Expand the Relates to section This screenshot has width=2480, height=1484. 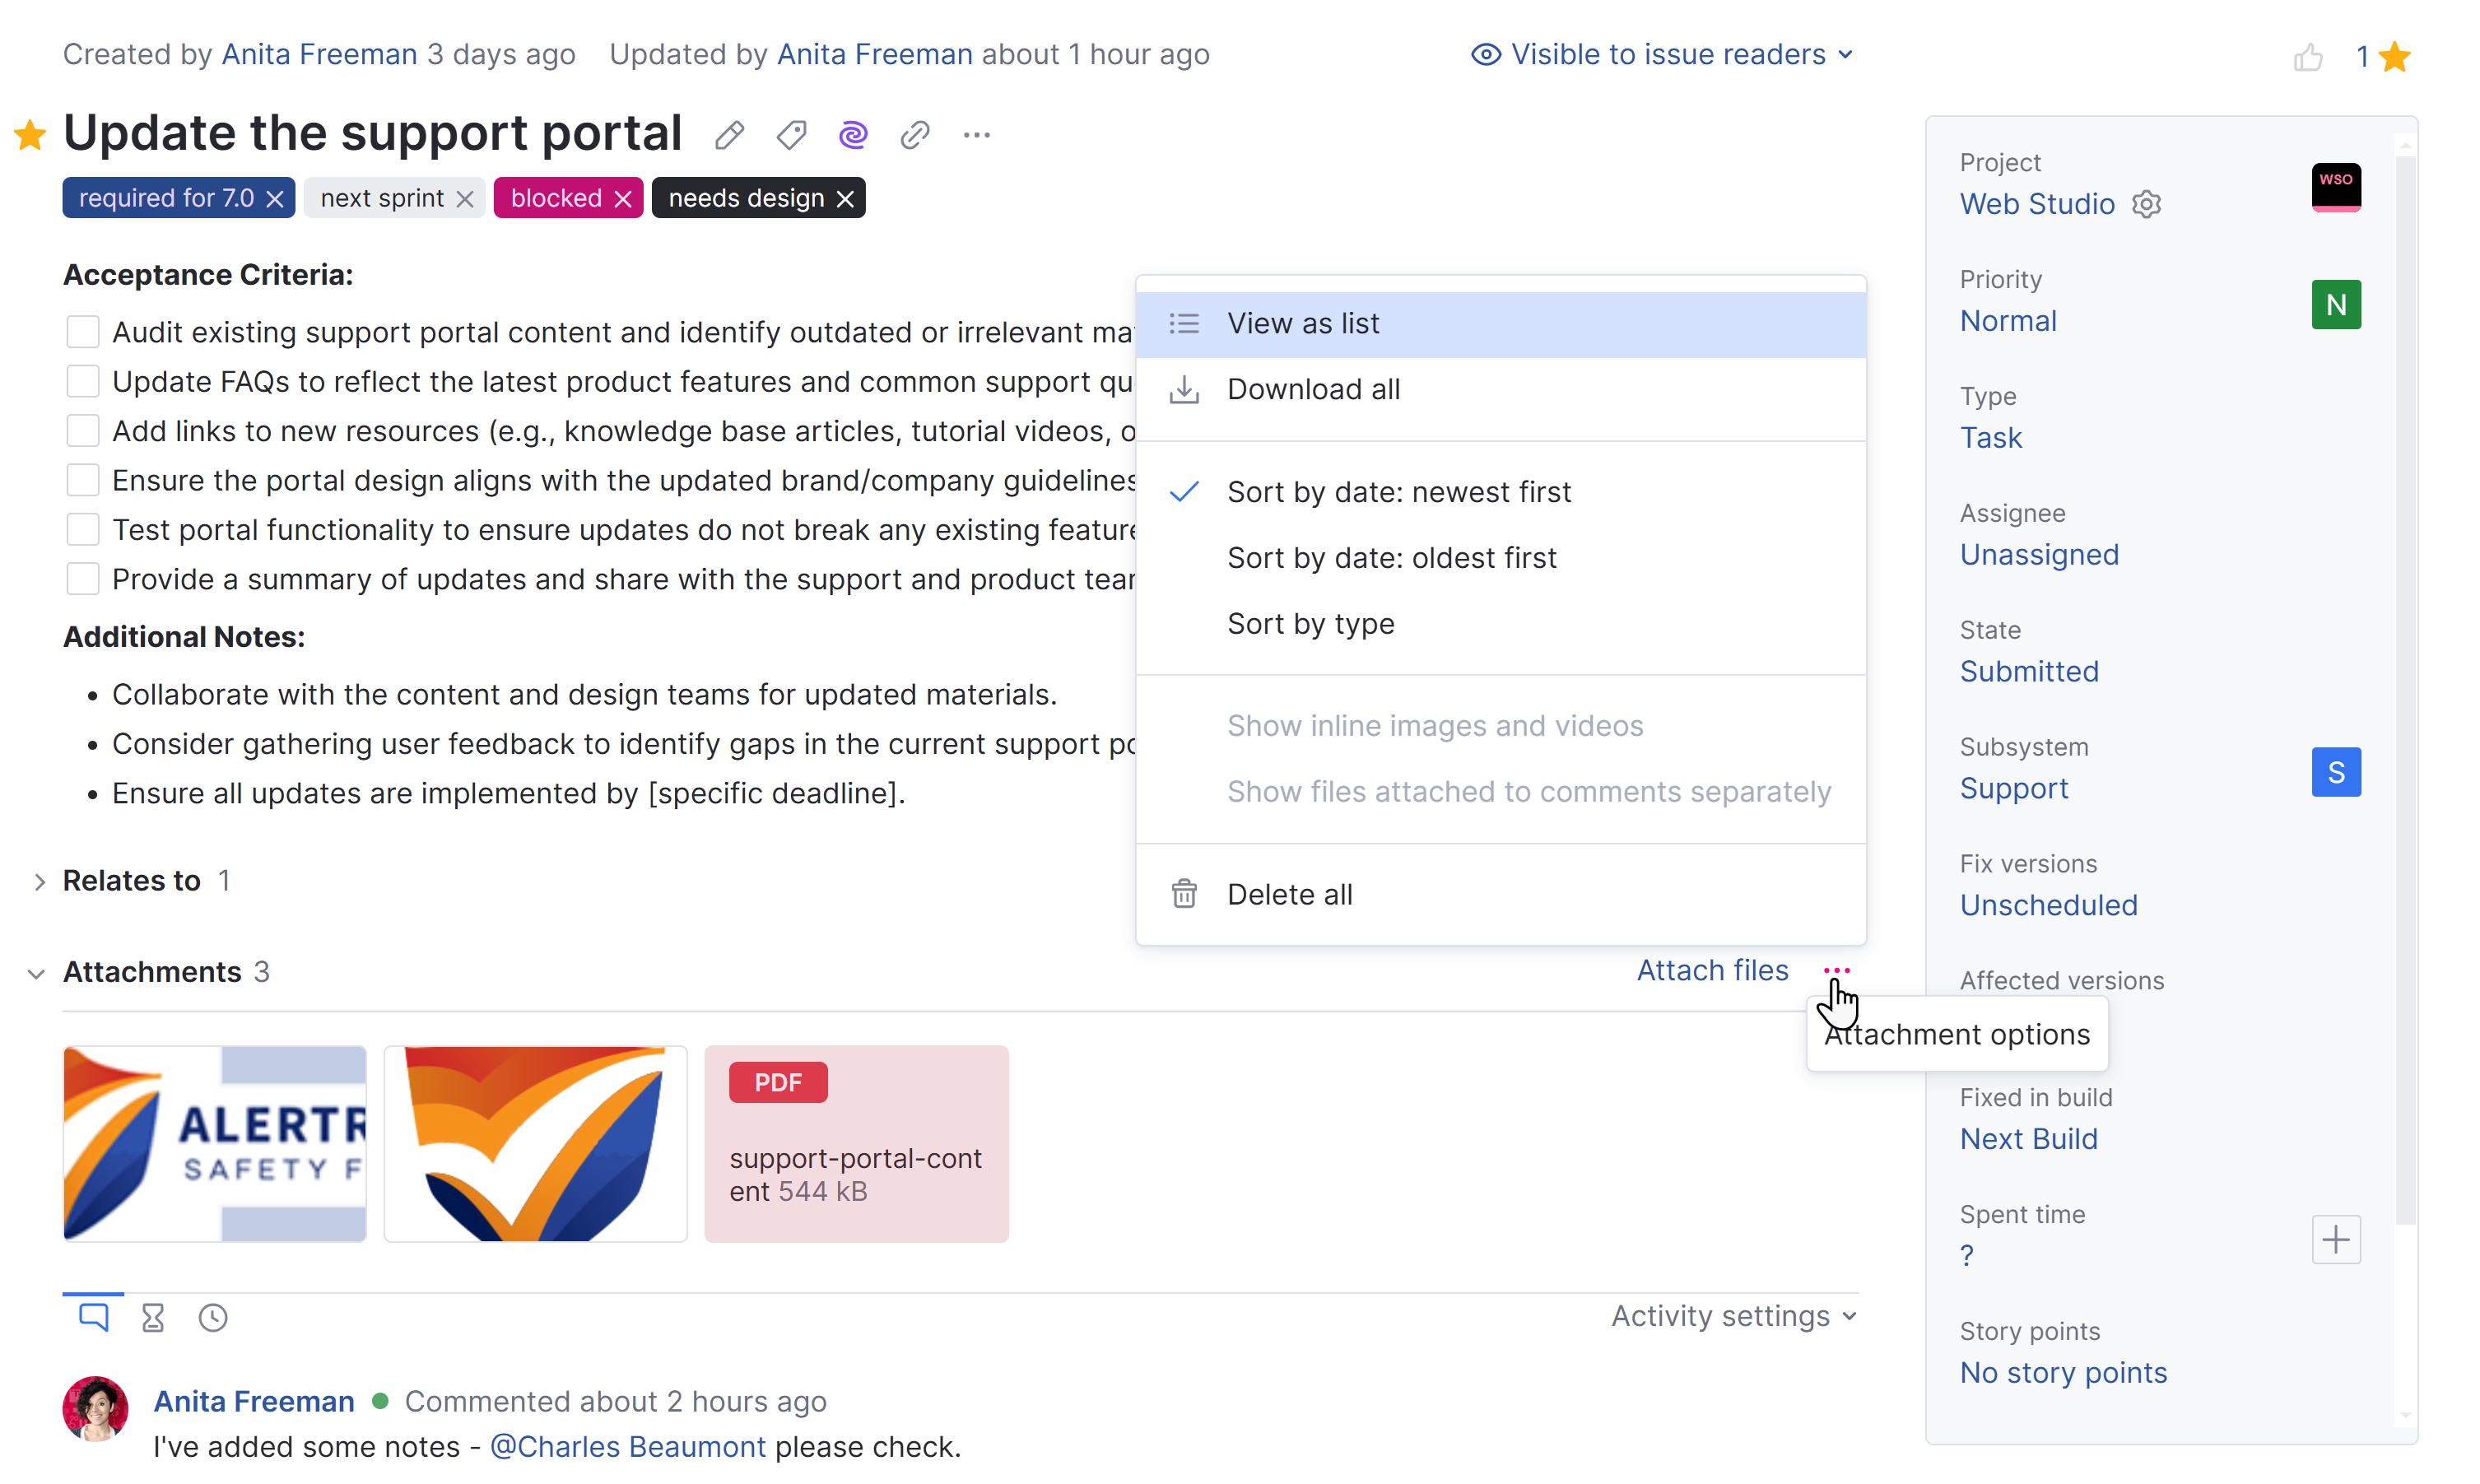(x=39, y=881)
